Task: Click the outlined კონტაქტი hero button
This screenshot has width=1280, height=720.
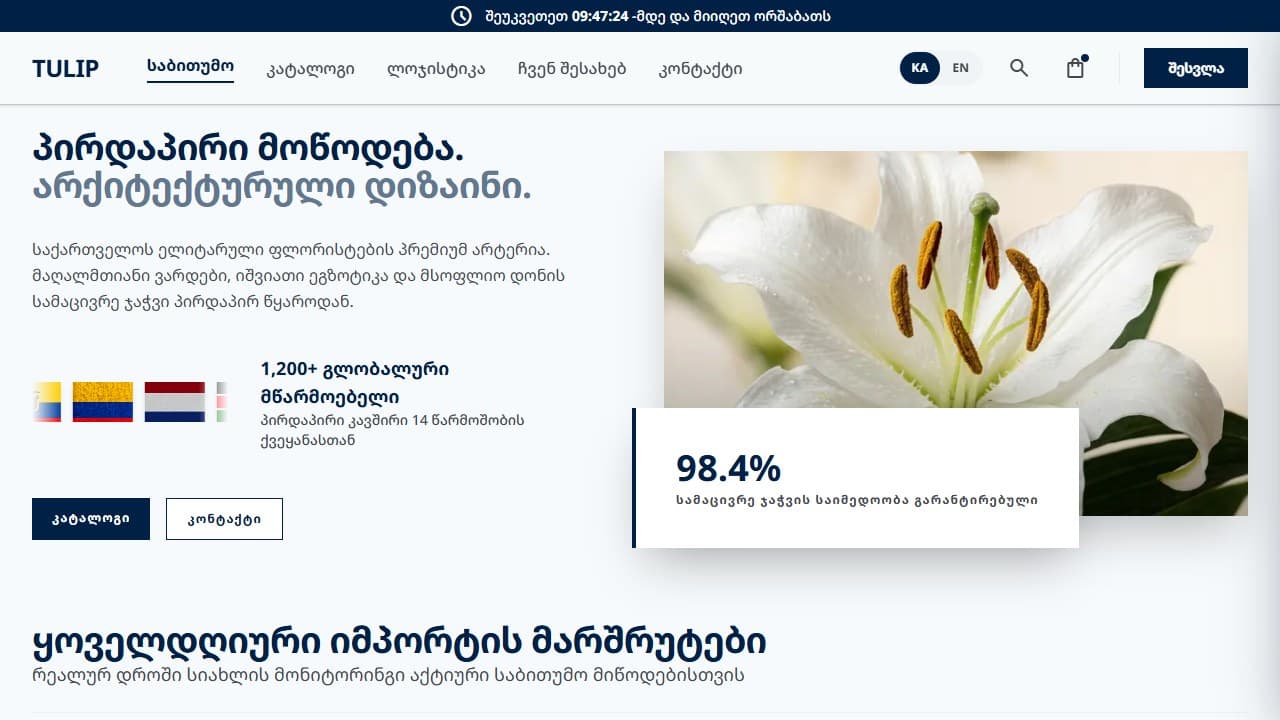Action: (x=224, y=519)
